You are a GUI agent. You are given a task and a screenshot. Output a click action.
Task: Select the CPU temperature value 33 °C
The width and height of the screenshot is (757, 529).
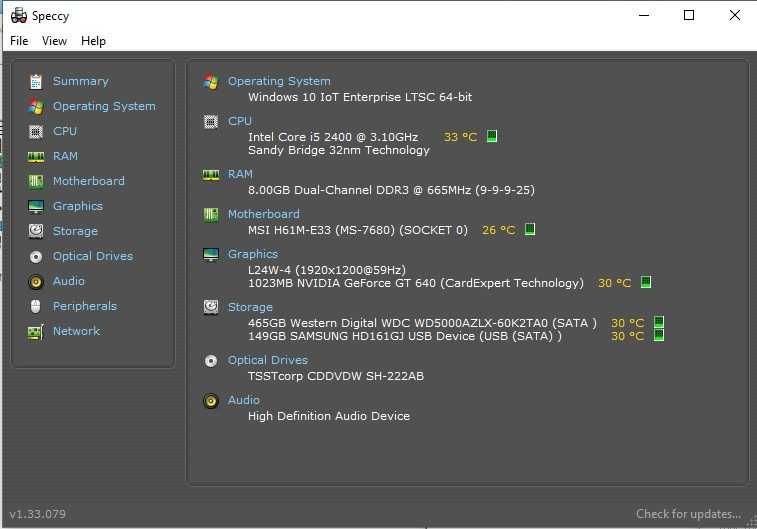coord(460,138)
